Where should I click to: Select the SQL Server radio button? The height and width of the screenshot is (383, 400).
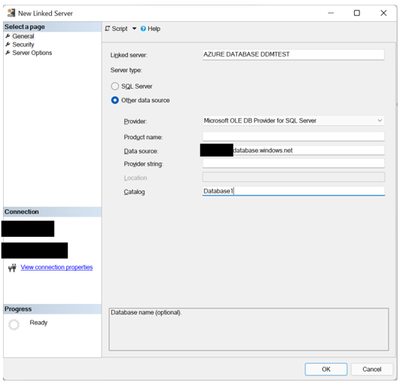(x=115, y=86)
